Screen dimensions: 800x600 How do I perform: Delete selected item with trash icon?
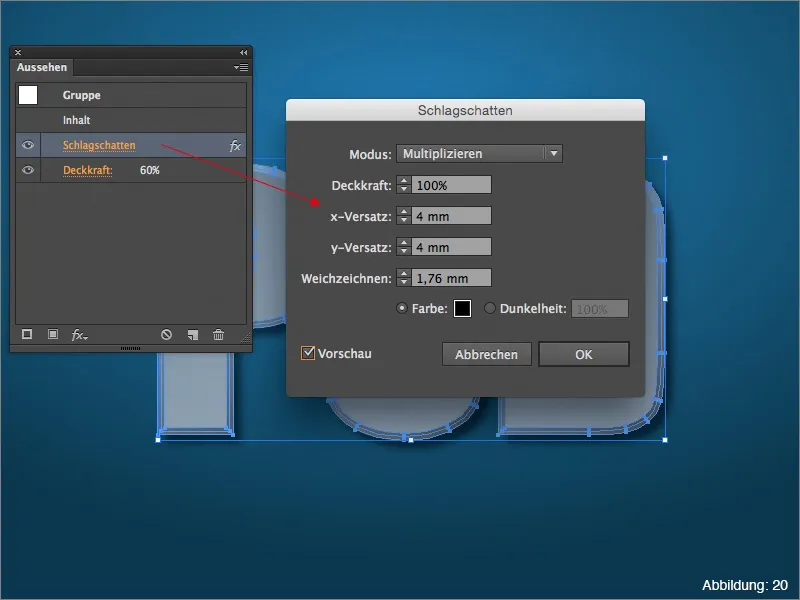pyautogui.click(x=218, y=335)
